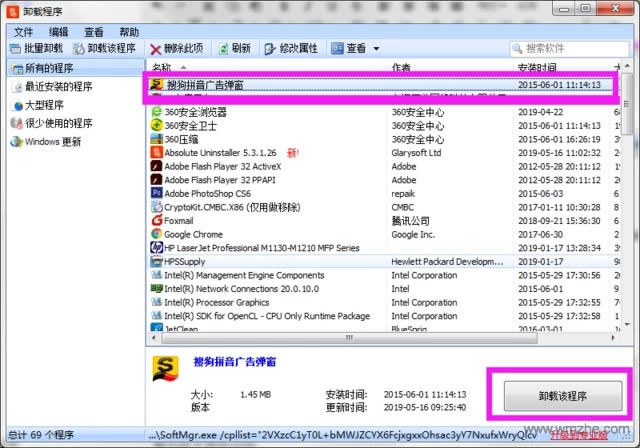Viewport: 640px width, 448px height.
Task: Click Intel SDK for OpenCL icon
Action: 157,315
